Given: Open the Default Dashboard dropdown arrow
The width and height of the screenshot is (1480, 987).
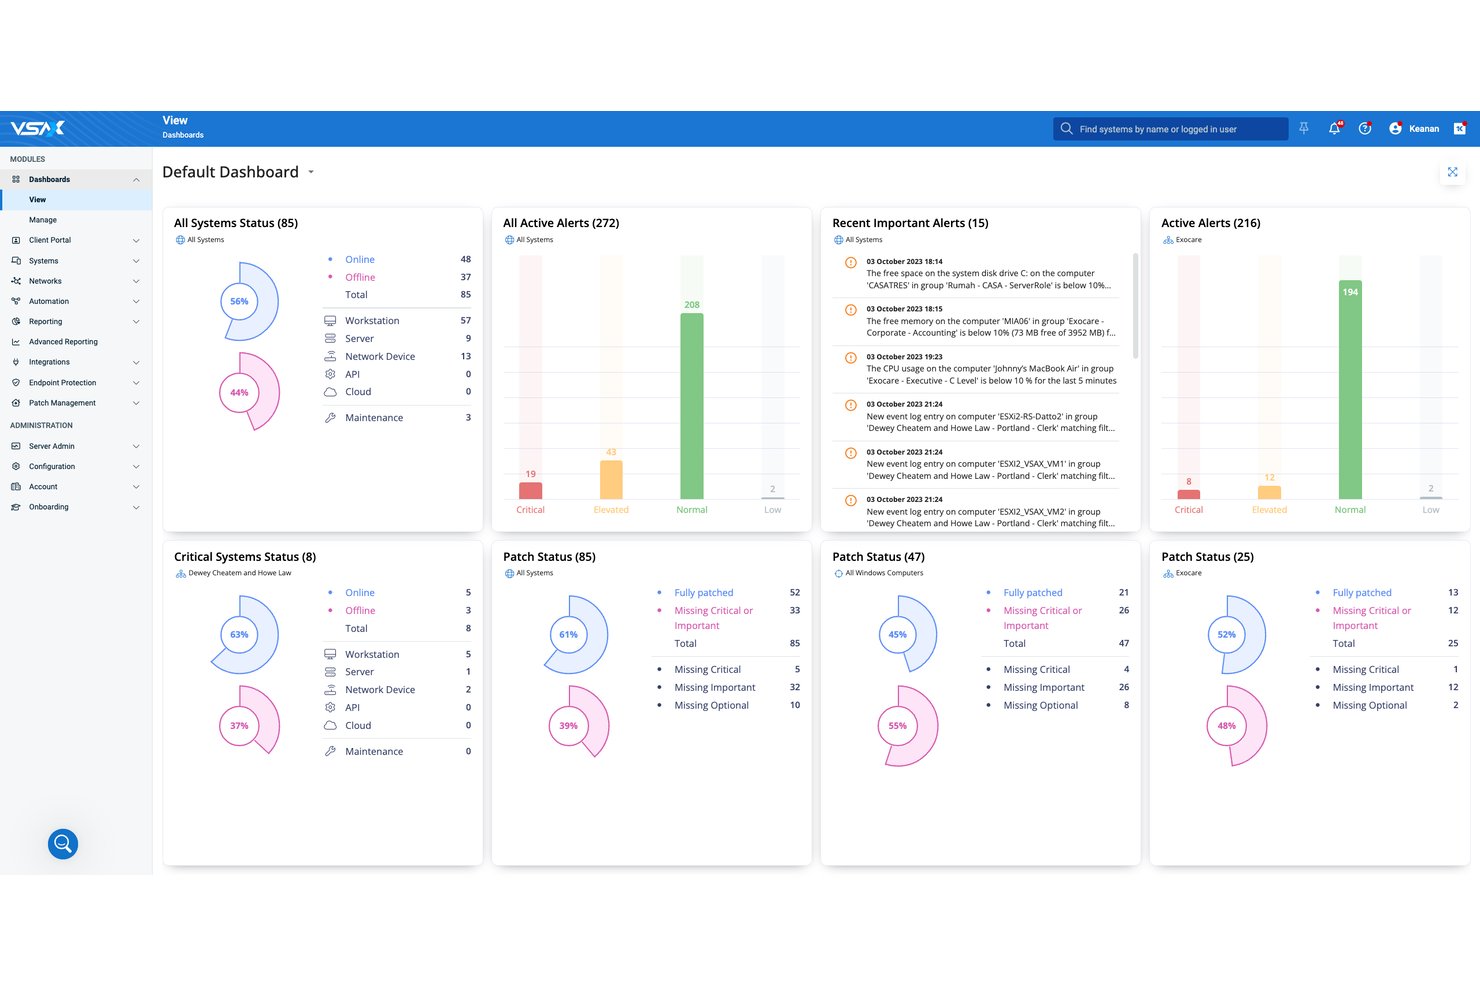Looking at the screenshot, I should click(x=311, y=172).
